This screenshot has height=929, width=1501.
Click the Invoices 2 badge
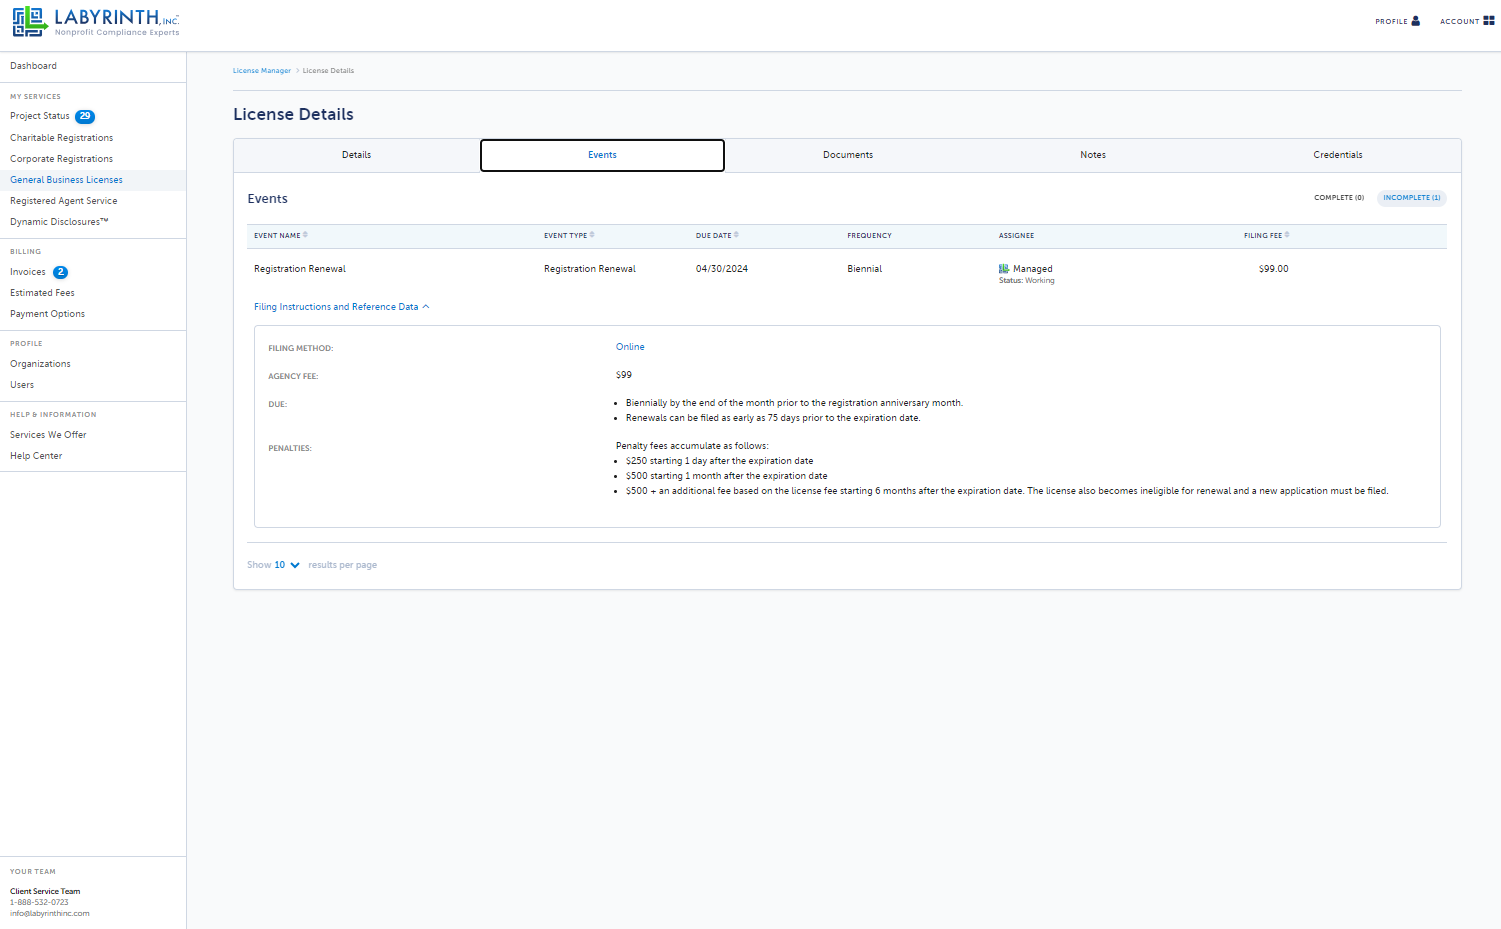click(x=60, y=272)
